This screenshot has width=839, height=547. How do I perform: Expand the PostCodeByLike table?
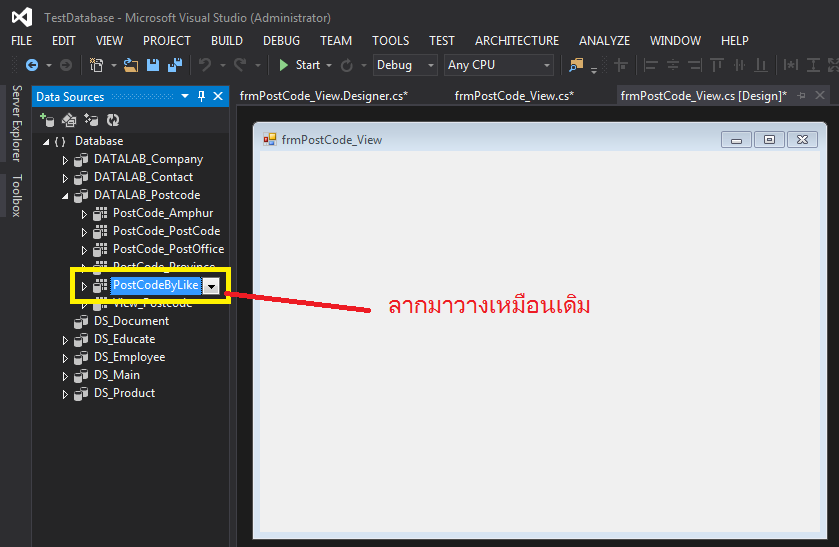[x=84, y=286]
